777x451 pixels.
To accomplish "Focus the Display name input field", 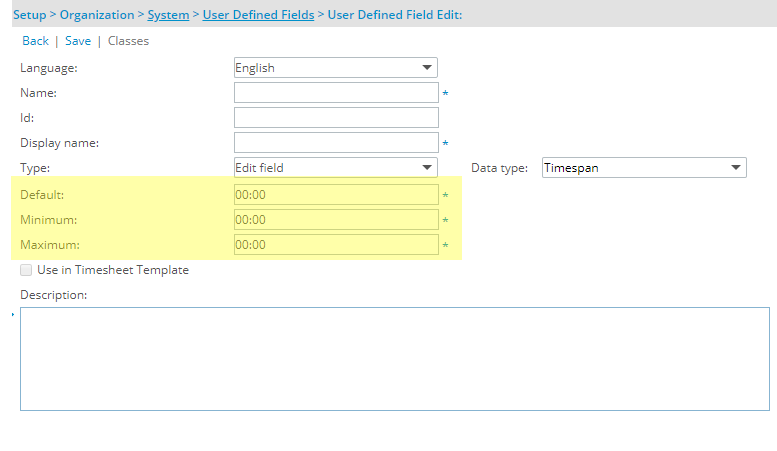I will point(336,143).
